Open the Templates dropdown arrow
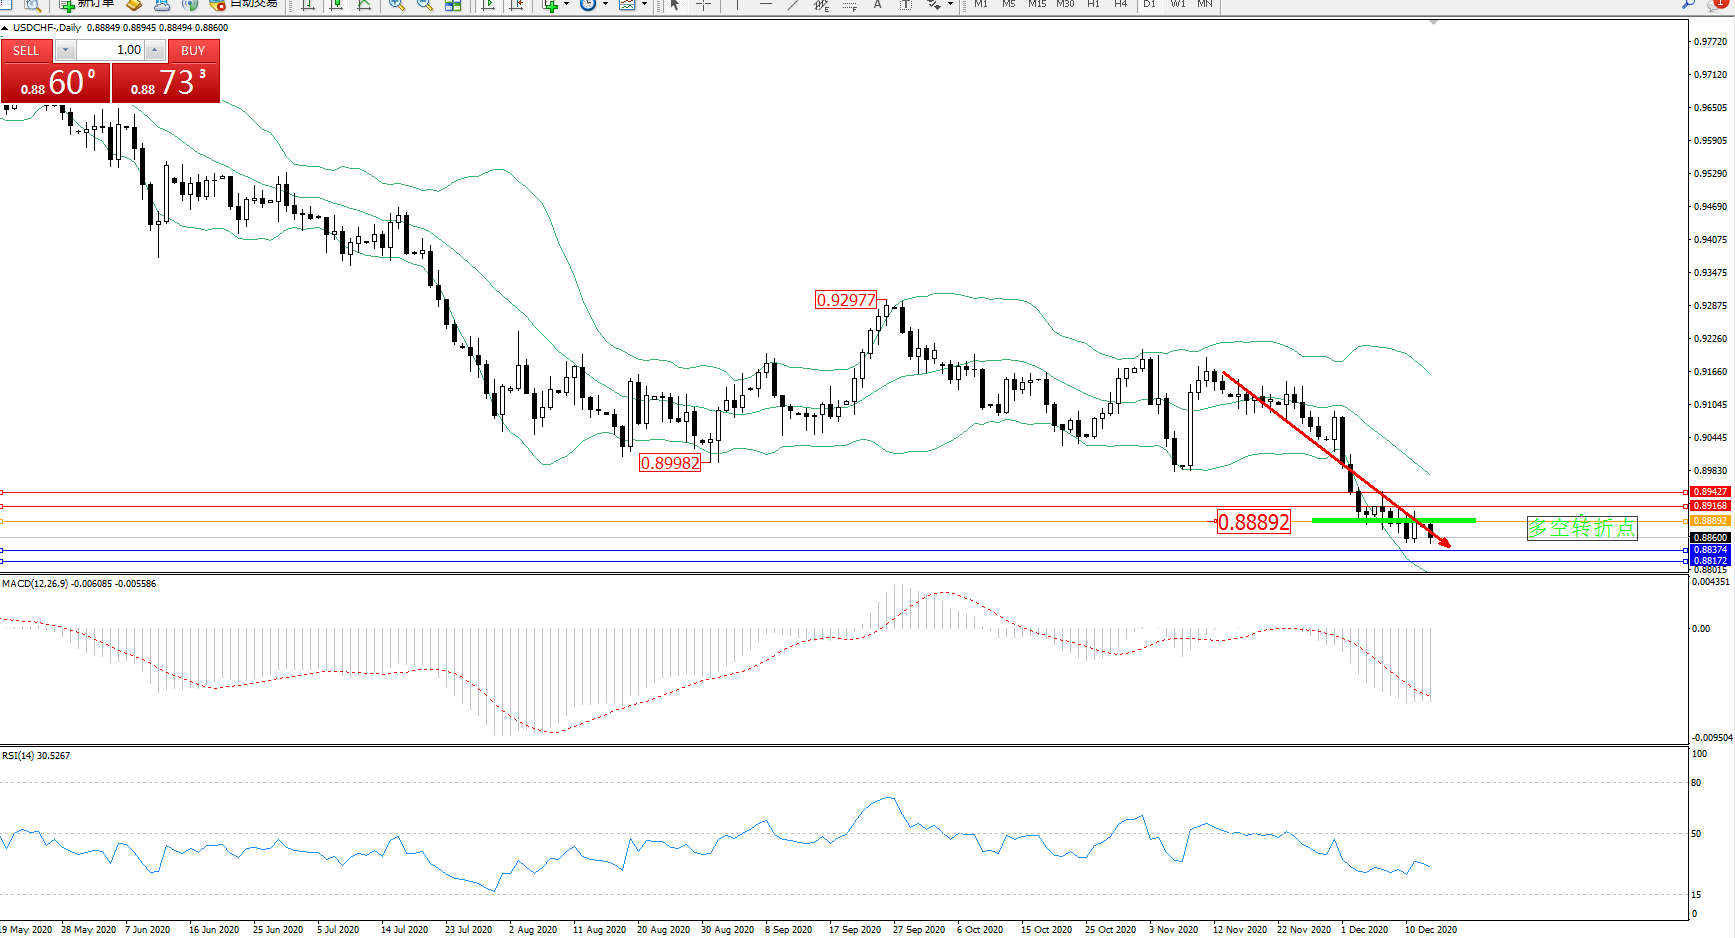Viewport: 1735px width, 938px height. click(644, 5)
